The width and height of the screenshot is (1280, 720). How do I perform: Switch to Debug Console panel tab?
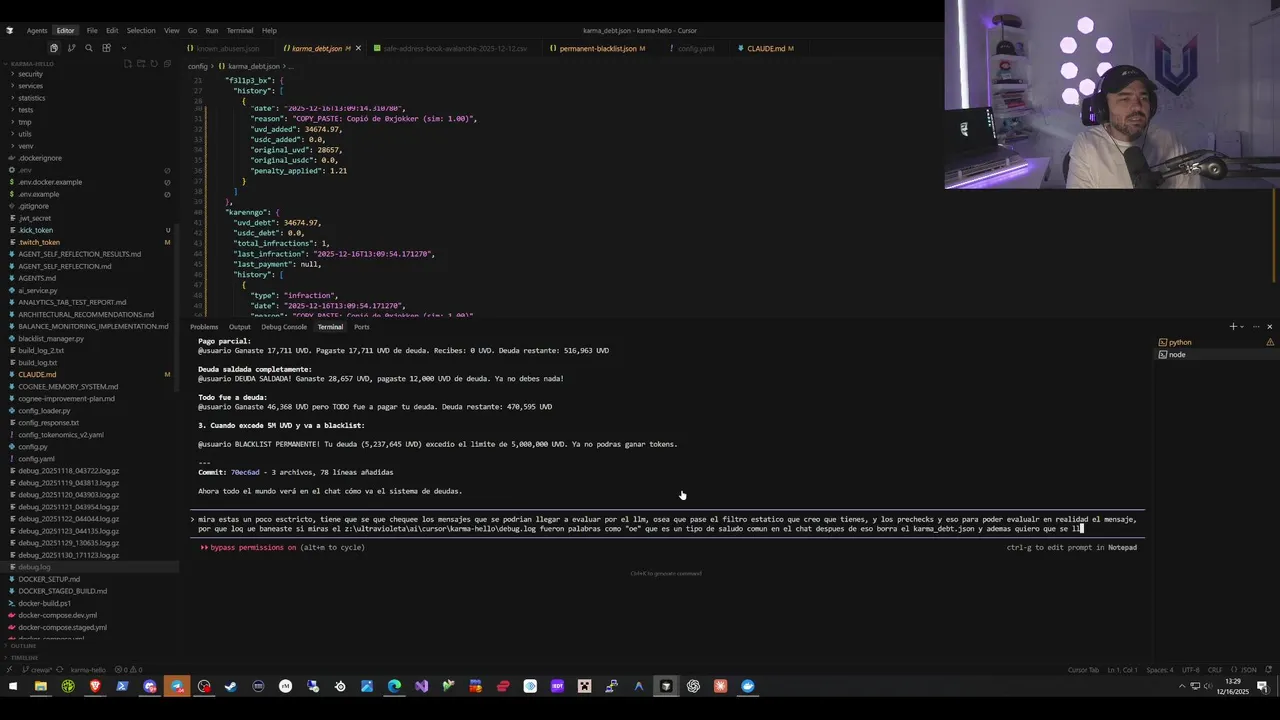[x=284, y=327]
